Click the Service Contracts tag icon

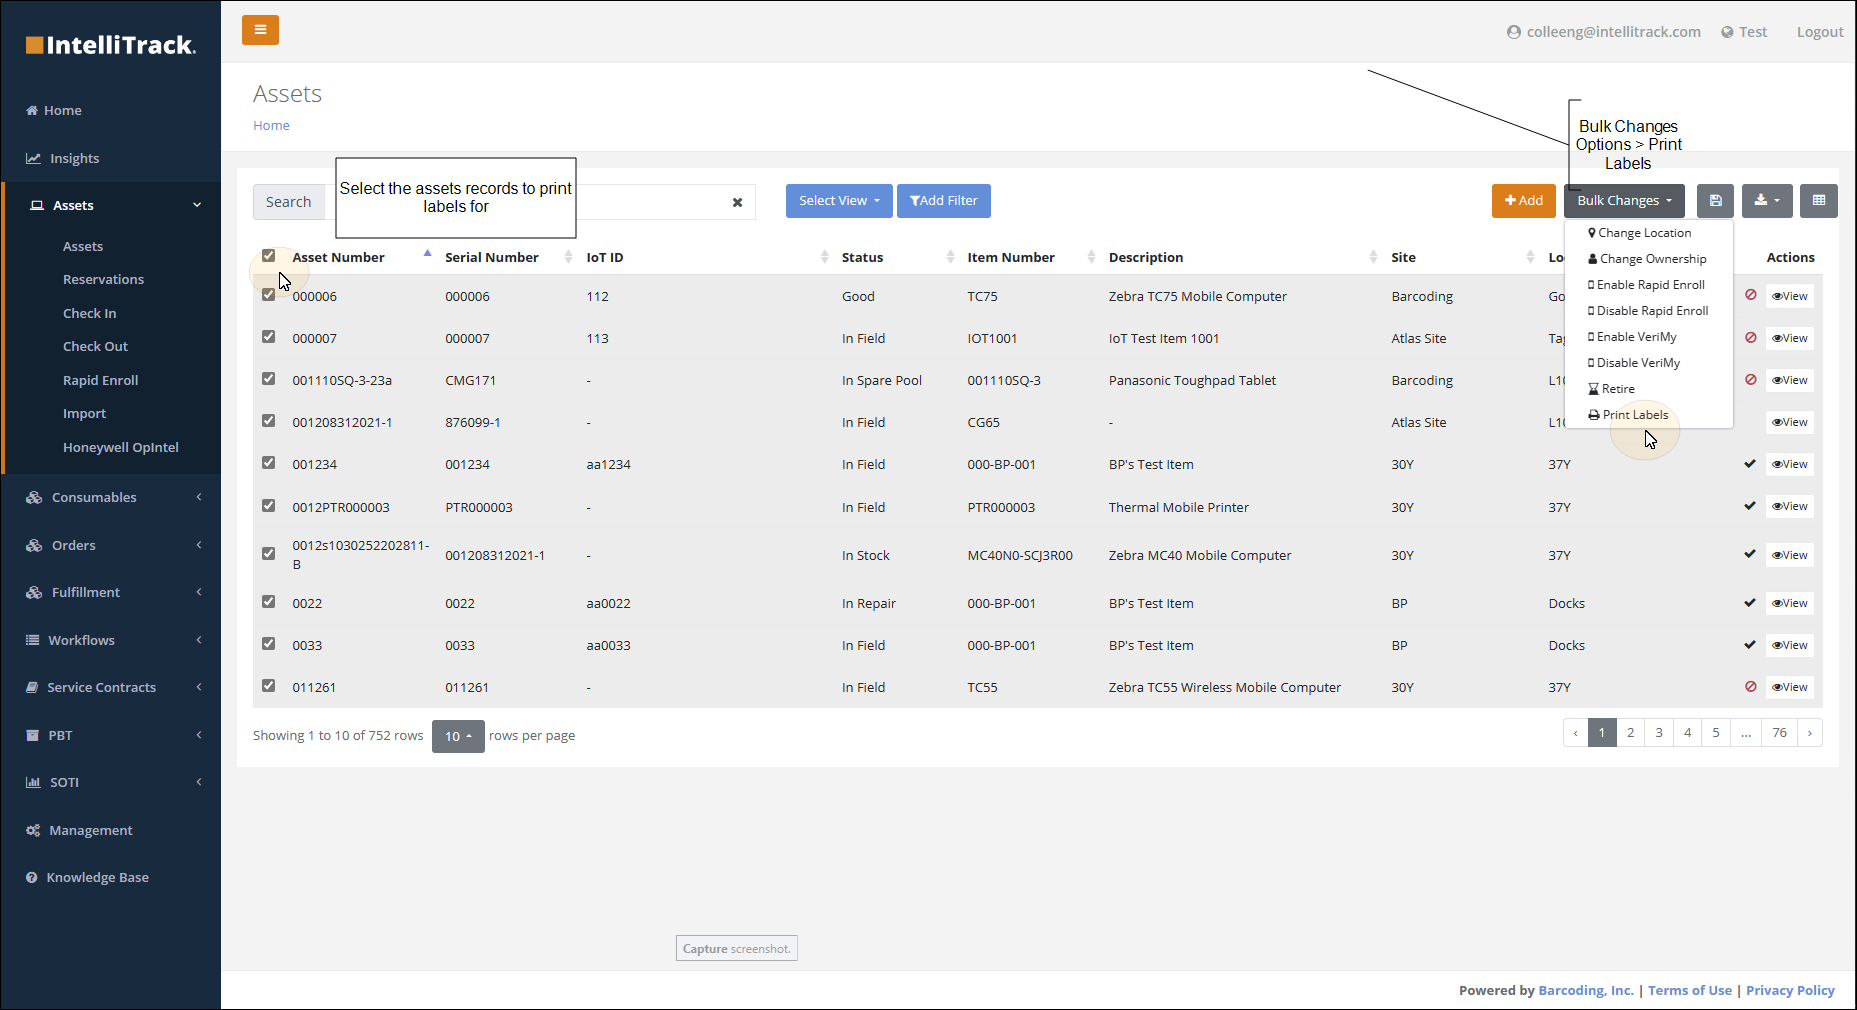[32, 687]
